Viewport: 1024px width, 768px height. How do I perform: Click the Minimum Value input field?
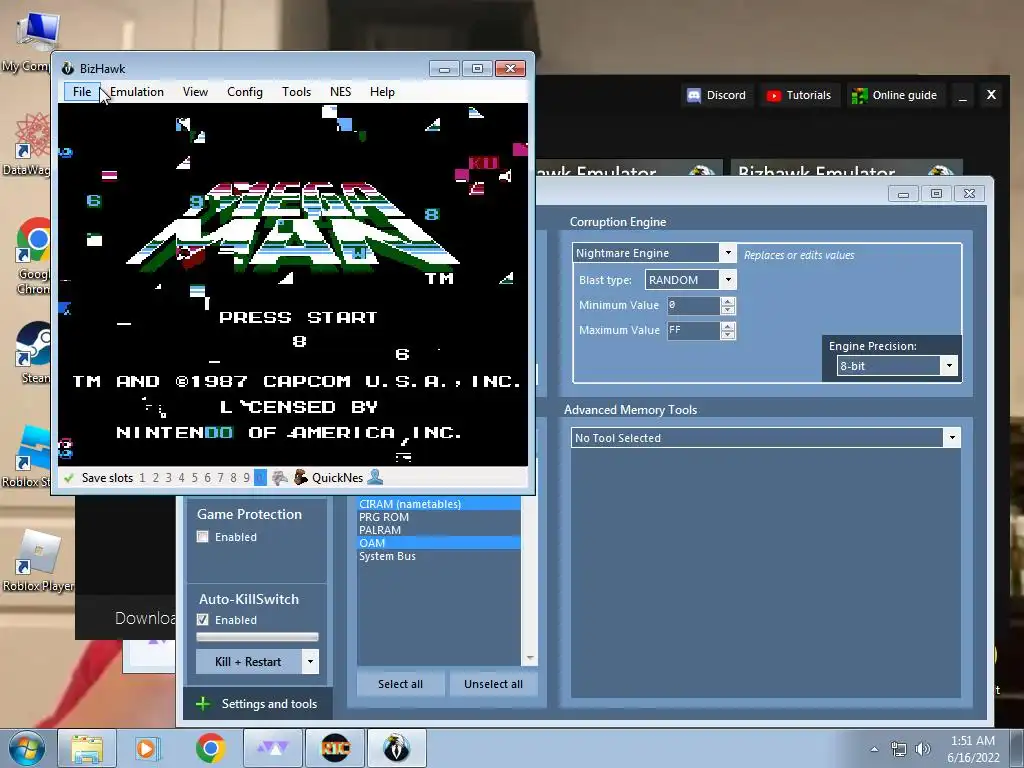(x=693, y=305)
